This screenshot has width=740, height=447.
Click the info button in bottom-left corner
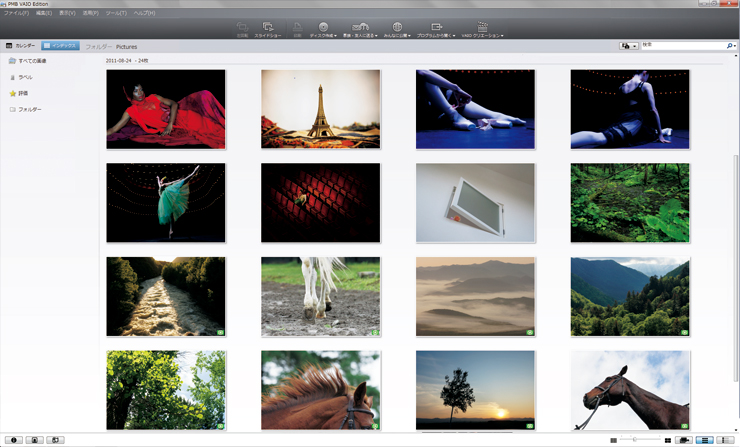pos(13,440)
